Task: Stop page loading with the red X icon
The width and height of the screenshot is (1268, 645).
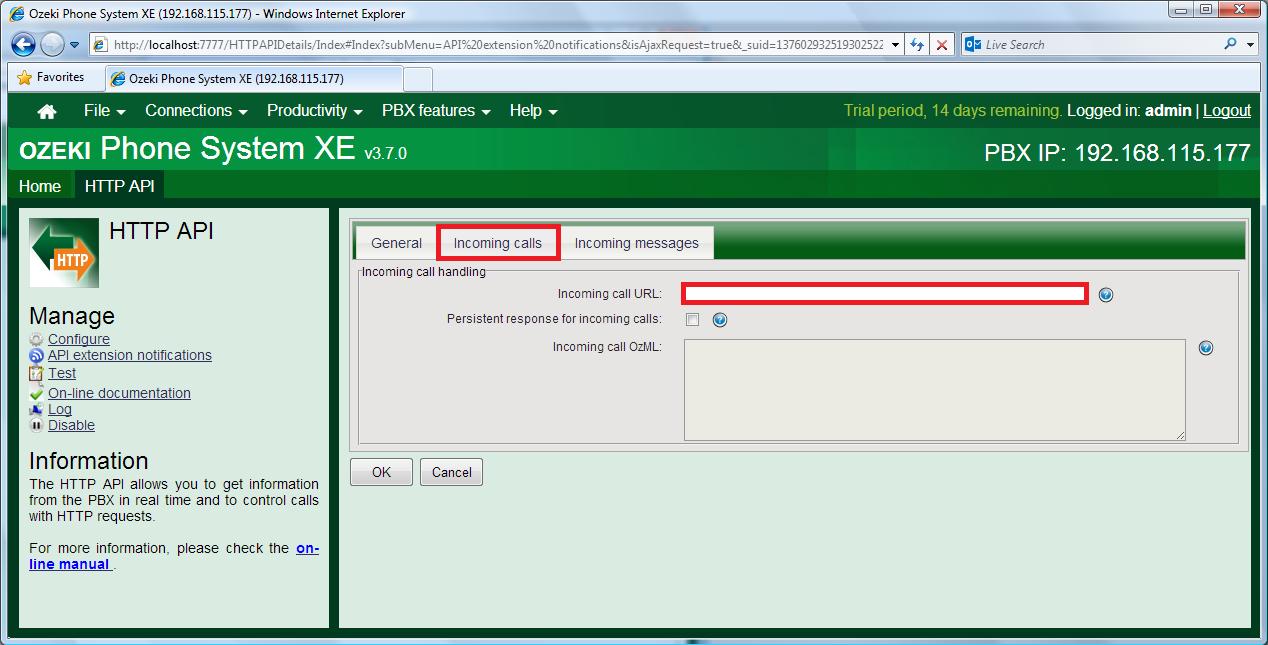Action: coord(941,45)
